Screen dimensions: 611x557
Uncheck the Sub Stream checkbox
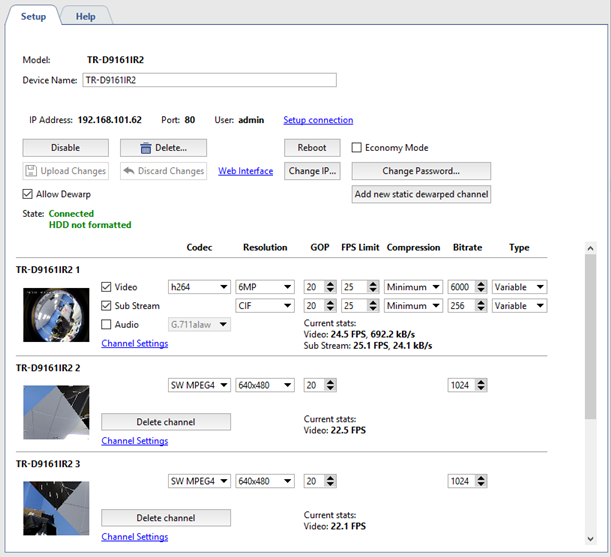coord(108,306)
